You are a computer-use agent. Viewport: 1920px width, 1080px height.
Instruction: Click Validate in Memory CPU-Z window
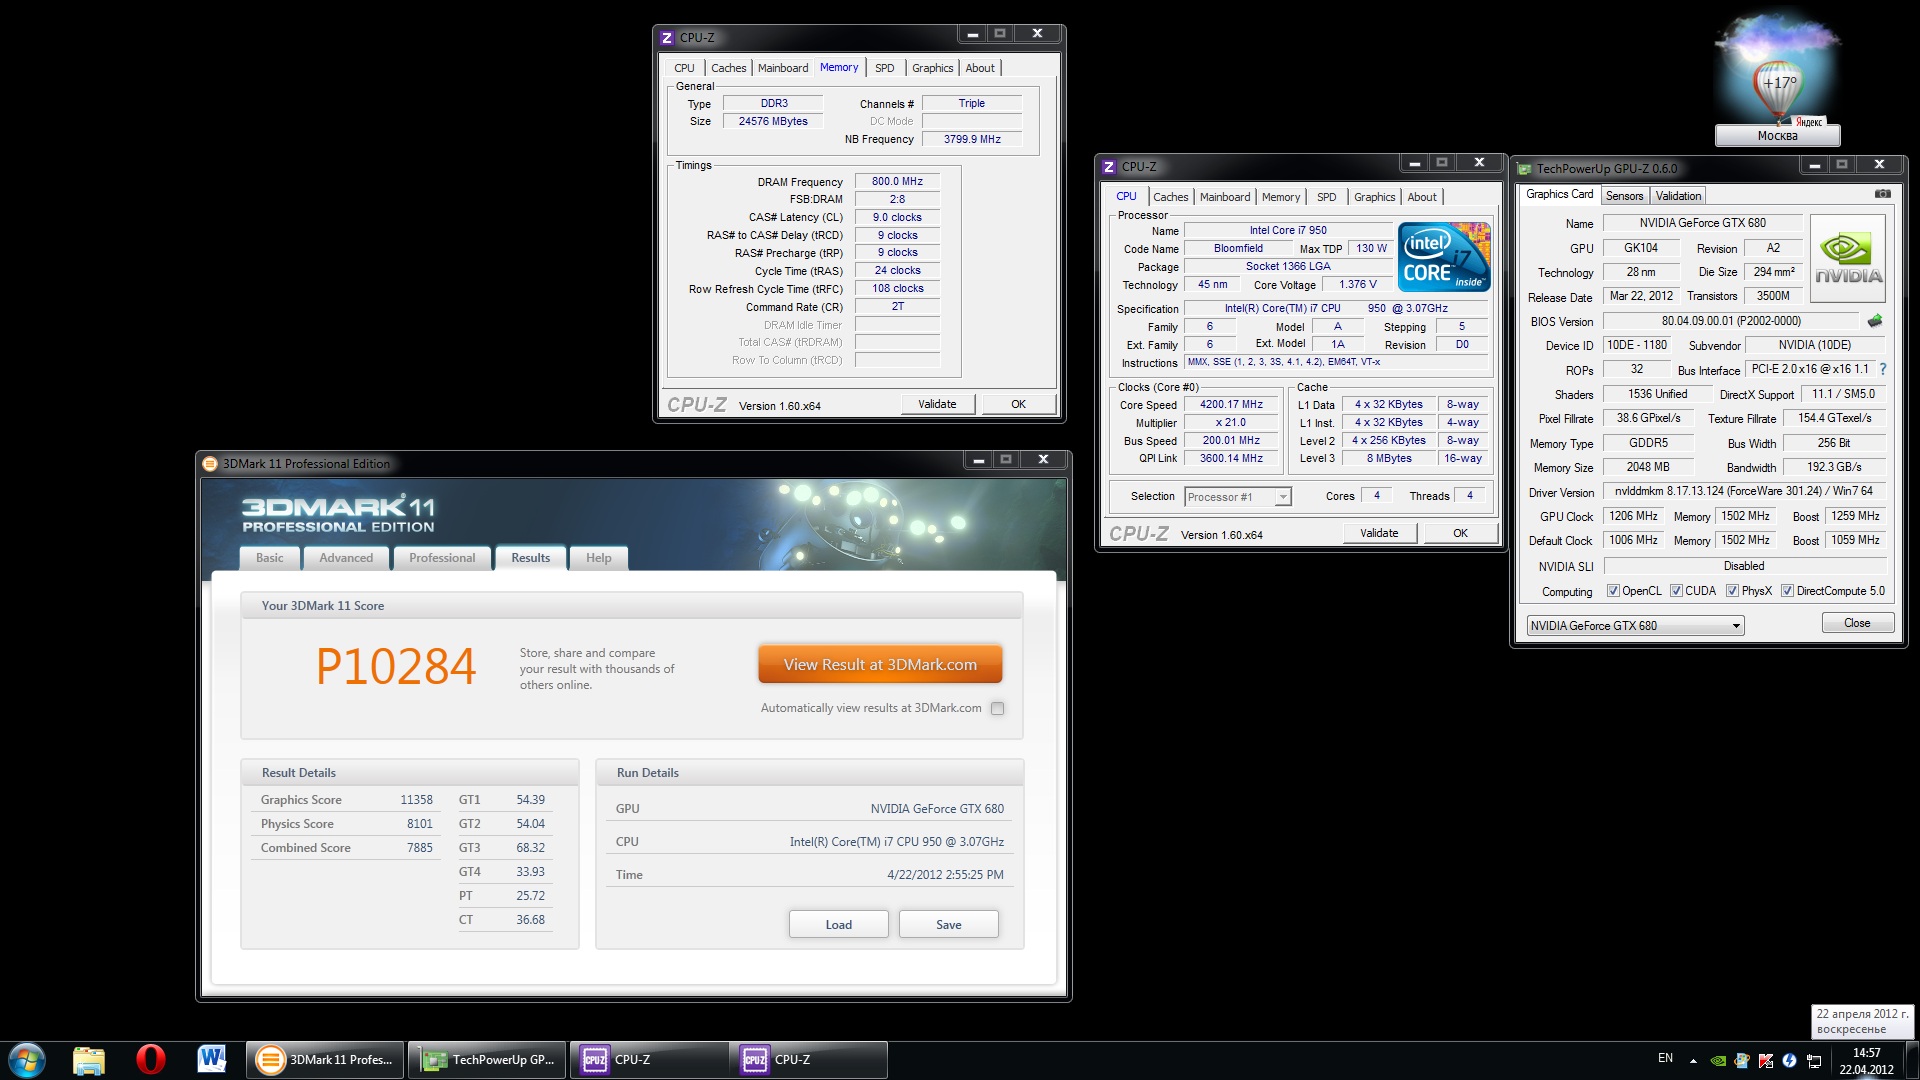937,404
